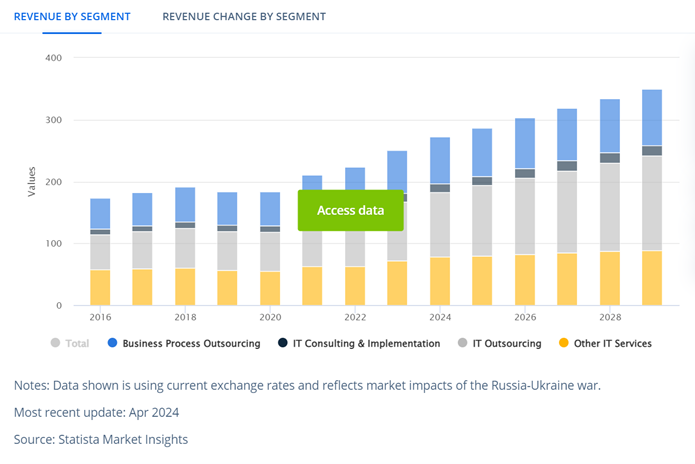
Task: Click the 2018 yellow bar segment
Action: pos(185,286)
